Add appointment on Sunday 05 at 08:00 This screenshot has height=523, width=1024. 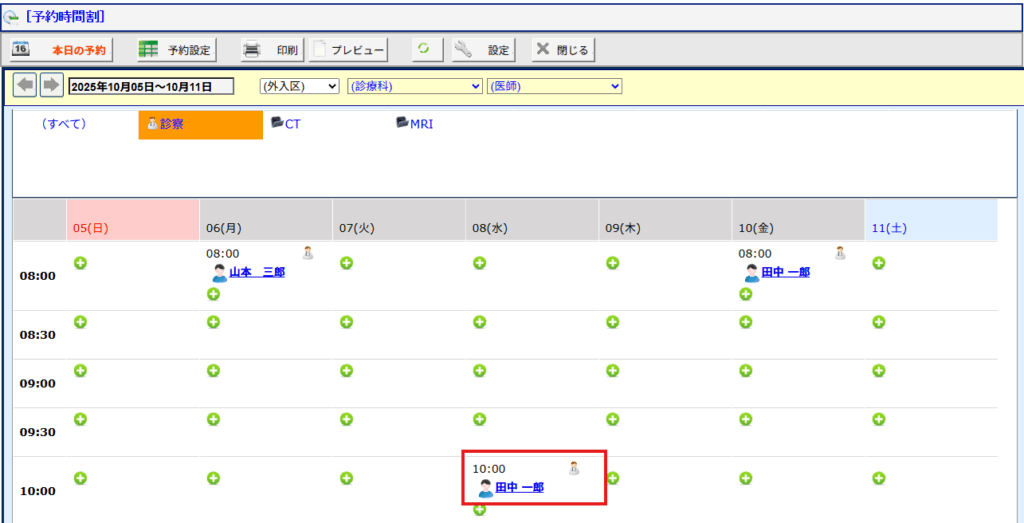[x=80, y=263]
